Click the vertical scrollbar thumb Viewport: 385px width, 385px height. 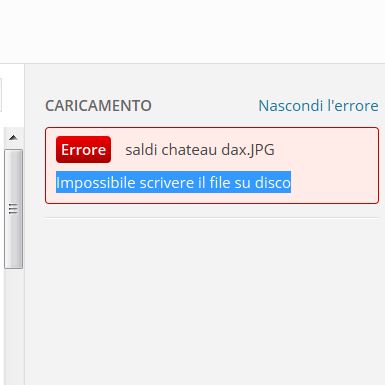click(x=13, y=209)
